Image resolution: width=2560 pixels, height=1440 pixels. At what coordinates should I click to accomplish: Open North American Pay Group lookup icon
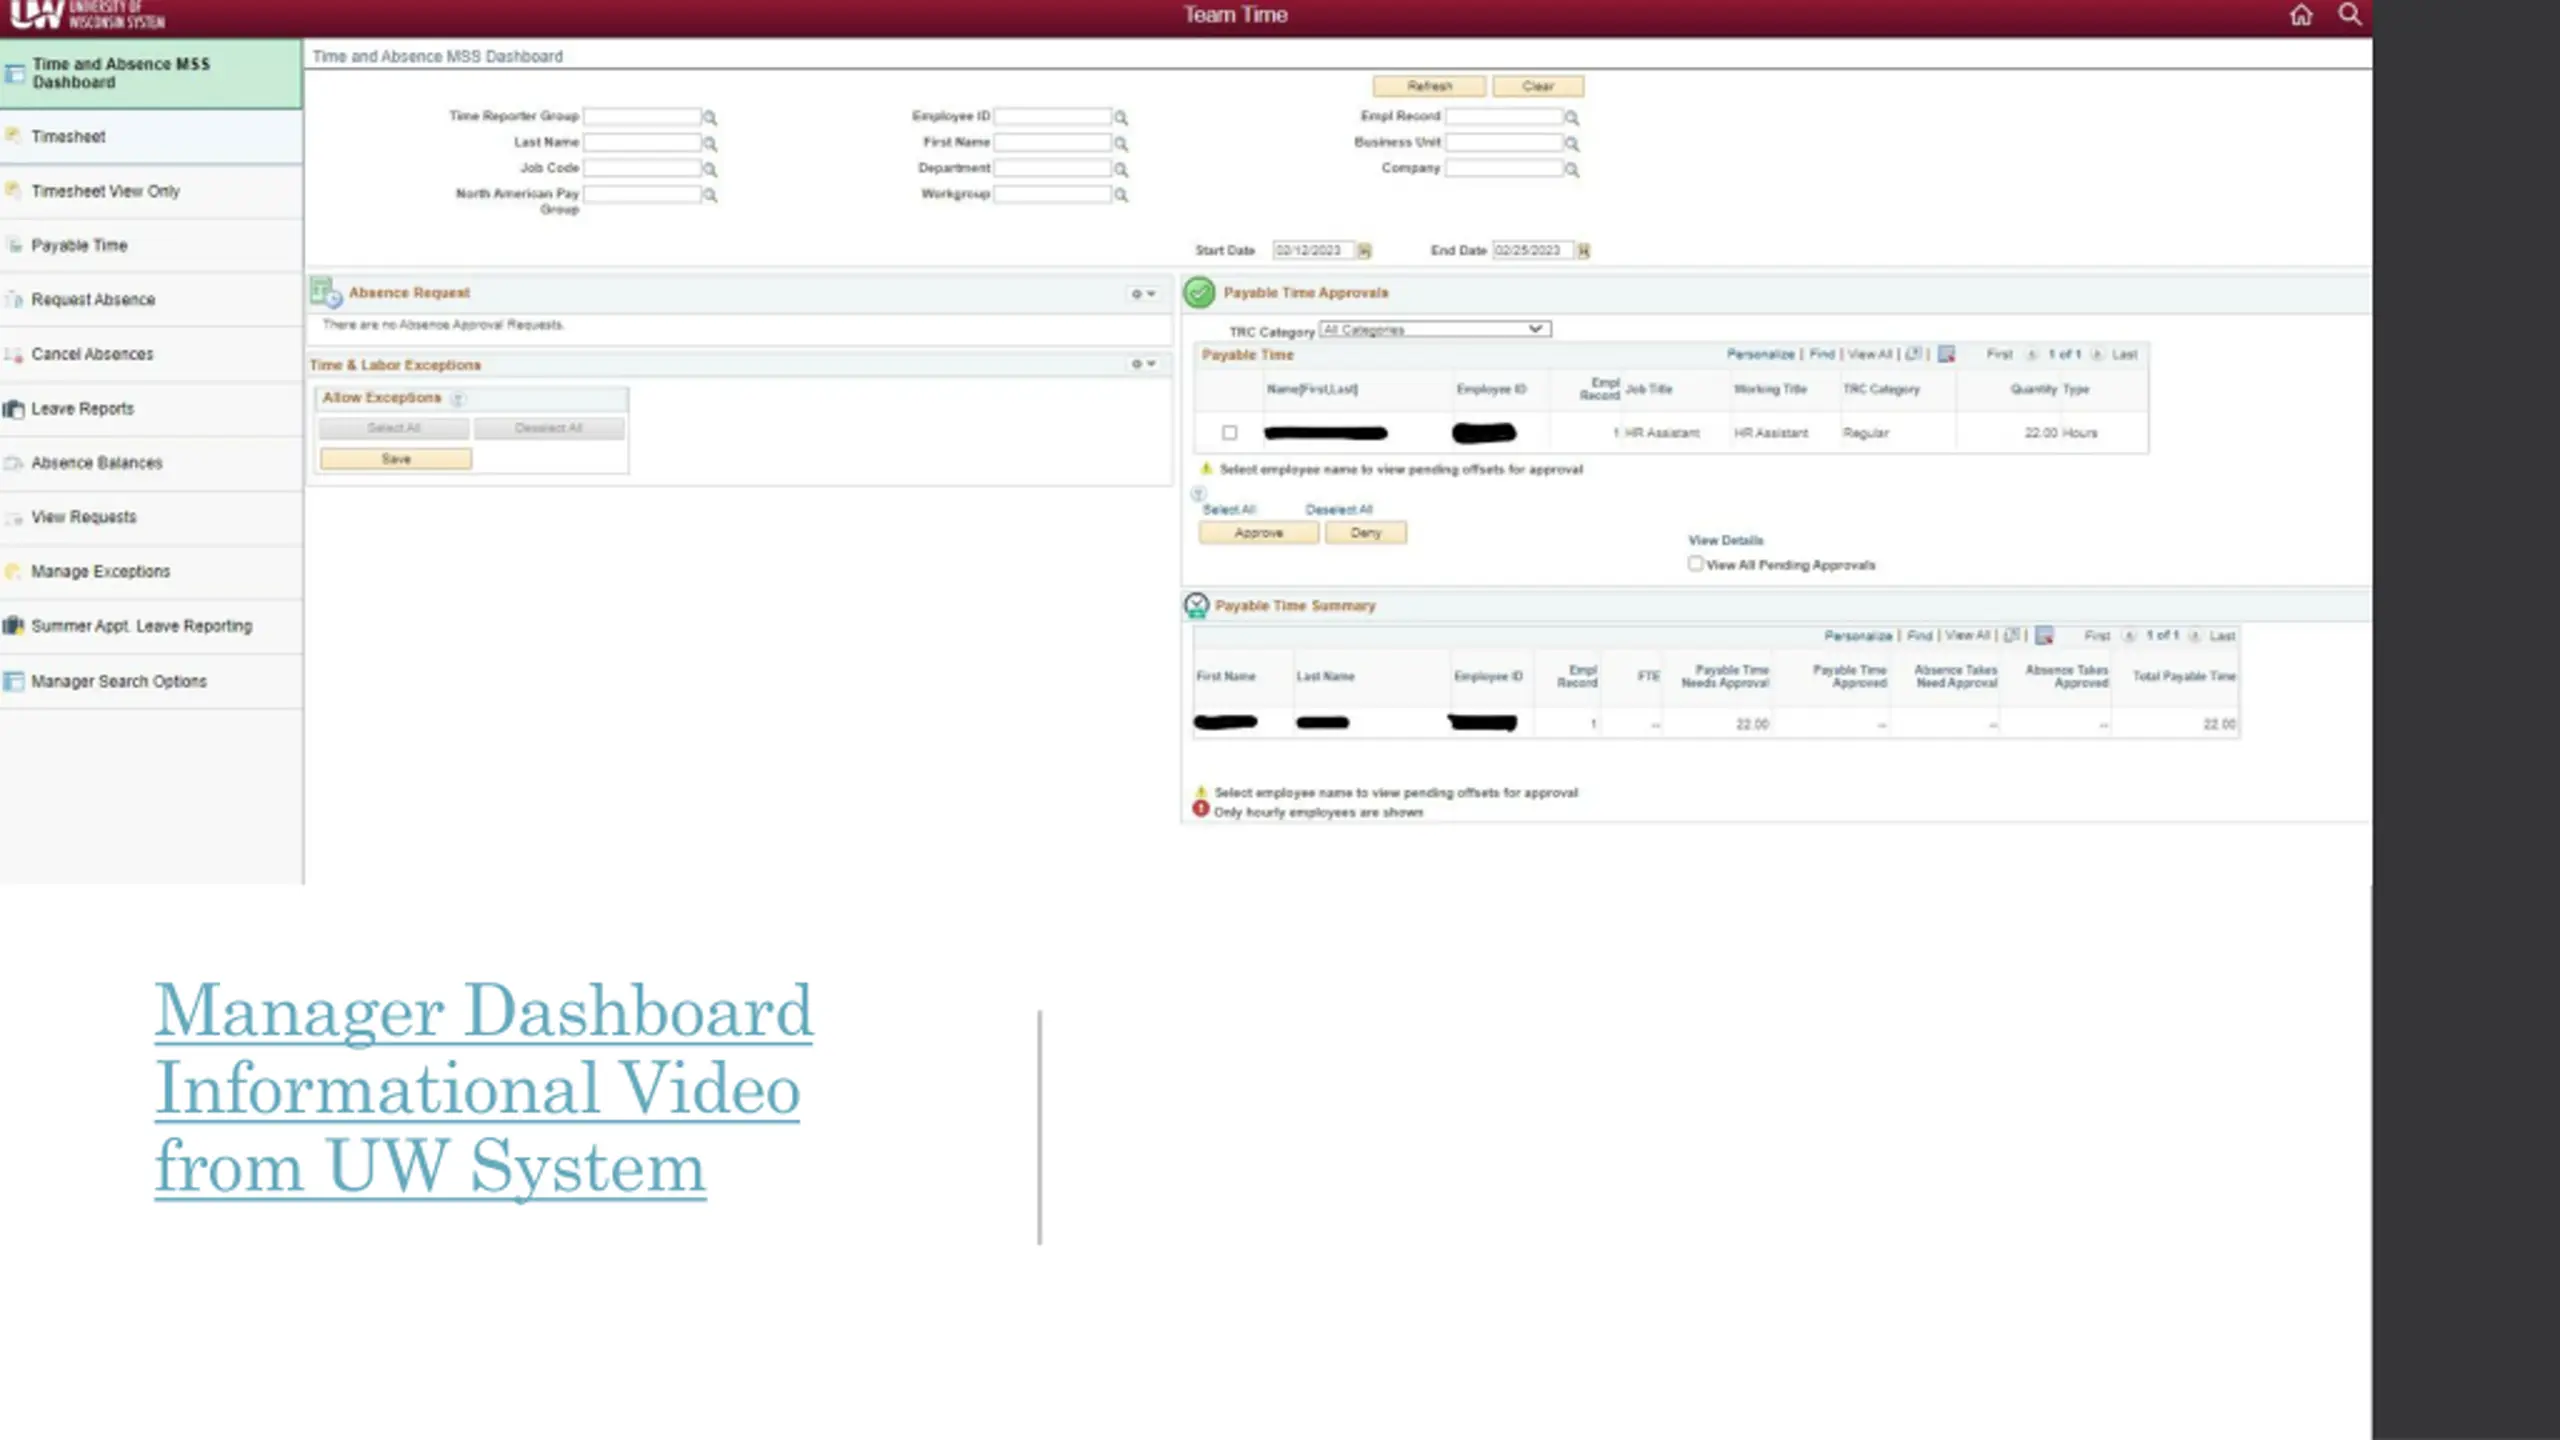tap(710, 196)
